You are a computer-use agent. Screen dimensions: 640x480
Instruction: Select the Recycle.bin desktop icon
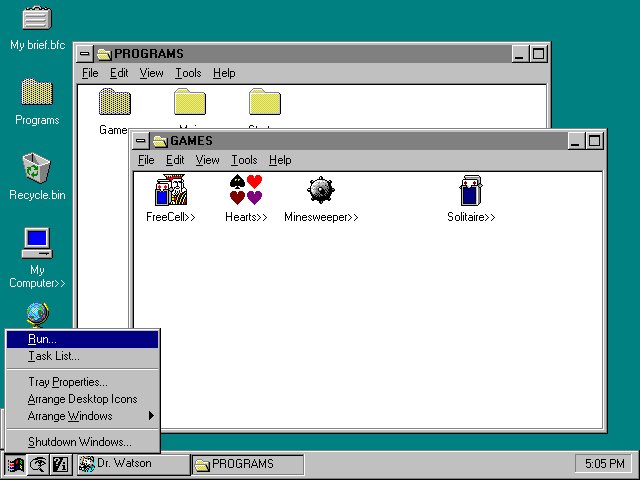pos(37,168)
